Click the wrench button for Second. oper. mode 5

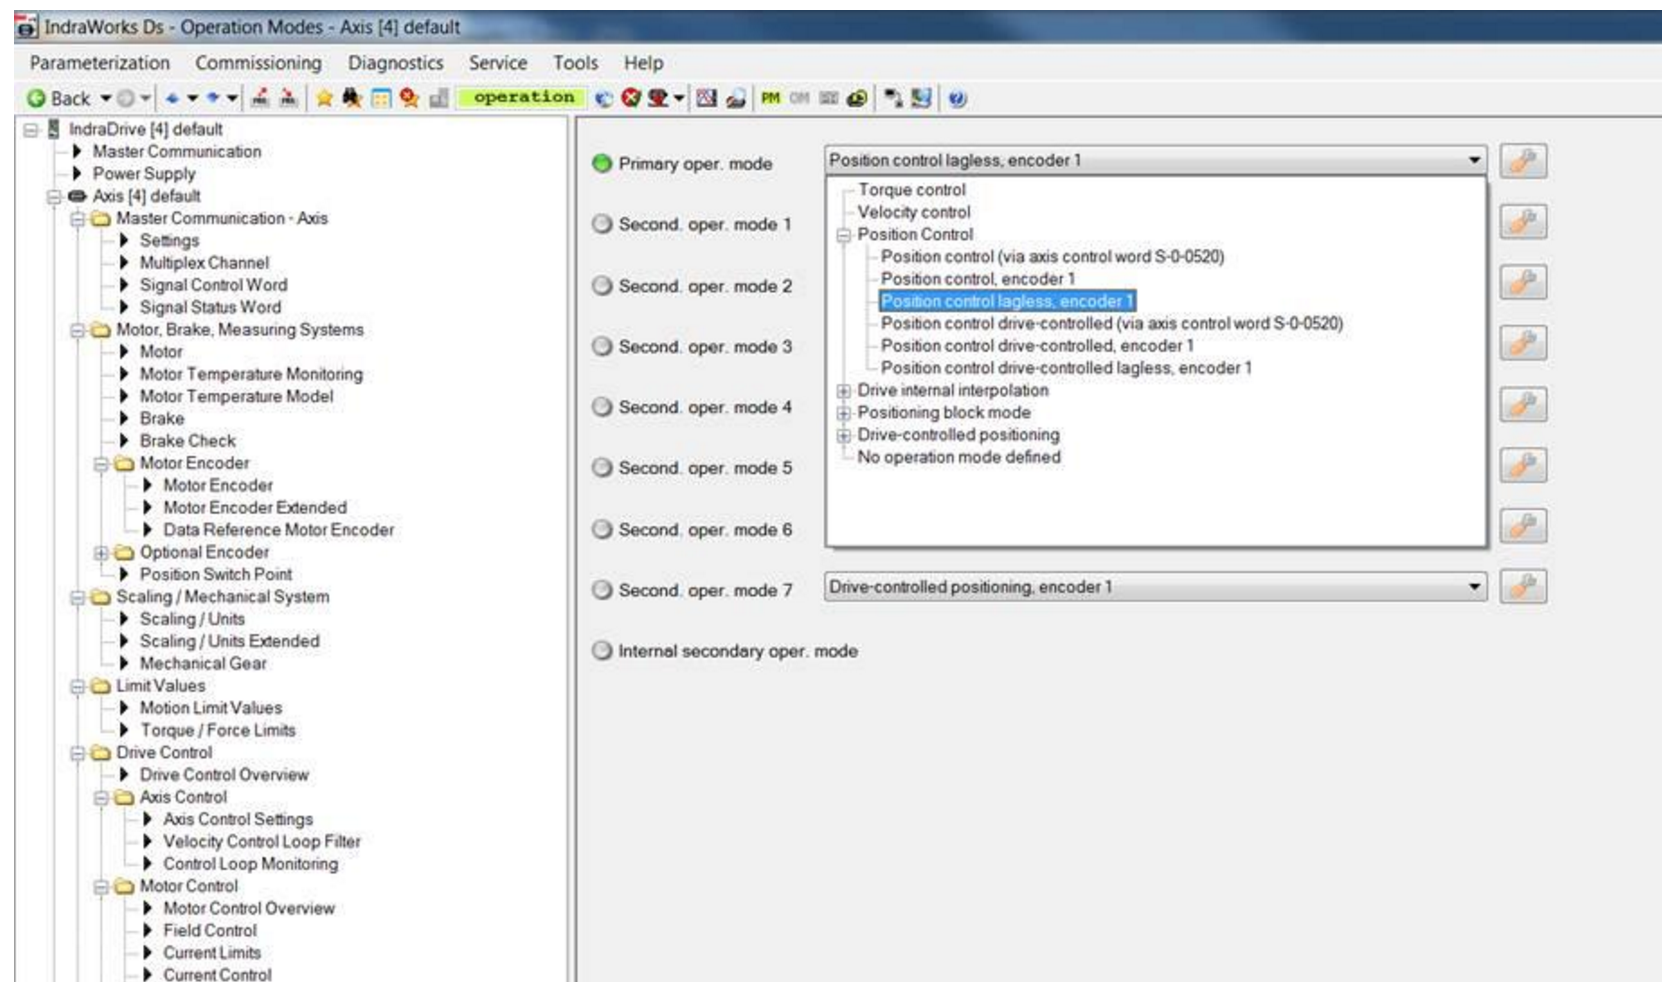click(1523, 465)
